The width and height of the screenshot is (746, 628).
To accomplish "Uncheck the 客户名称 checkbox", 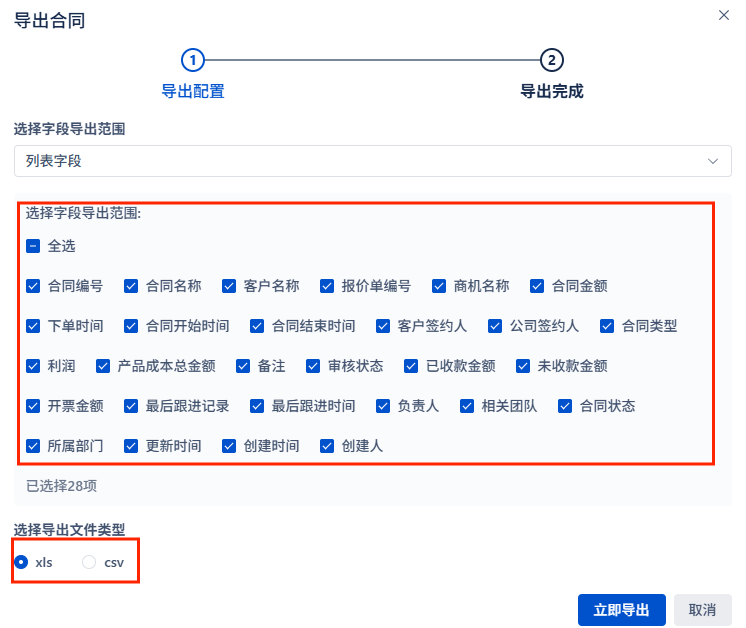I will (x=229, y=286).
